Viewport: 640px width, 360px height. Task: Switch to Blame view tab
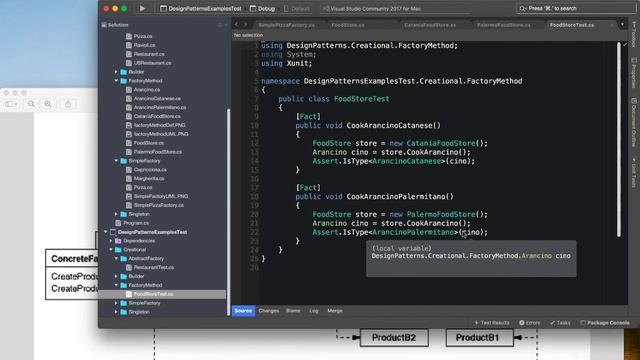click(x=293, y=311)
